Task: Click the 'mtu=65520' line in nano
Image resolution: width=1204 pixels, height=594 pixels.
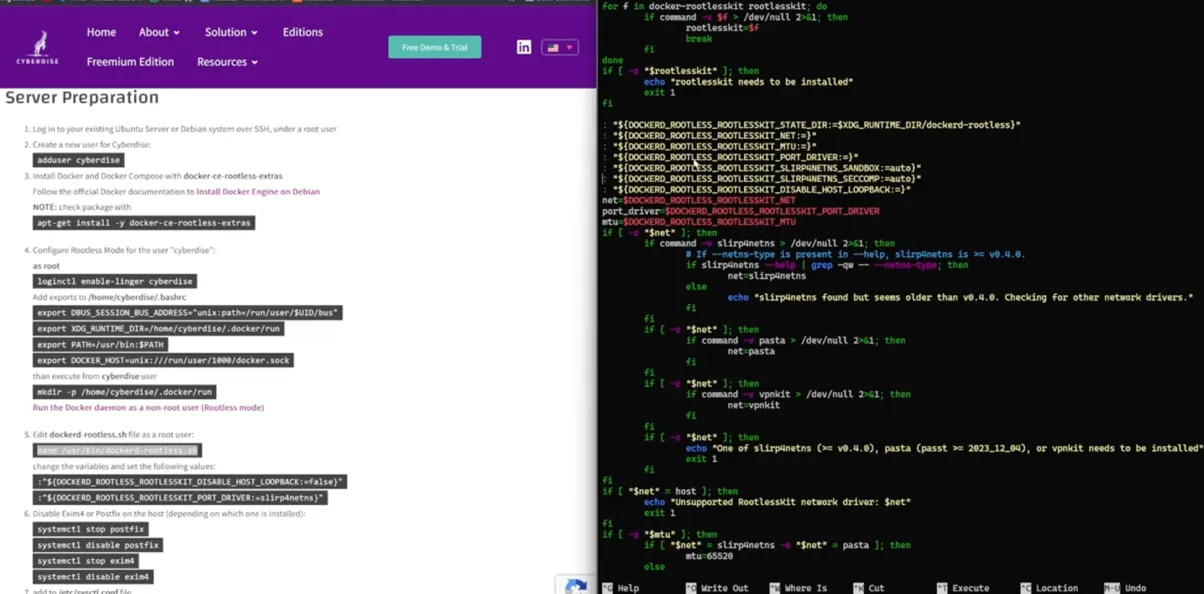Action: click(x=709, y=556)
